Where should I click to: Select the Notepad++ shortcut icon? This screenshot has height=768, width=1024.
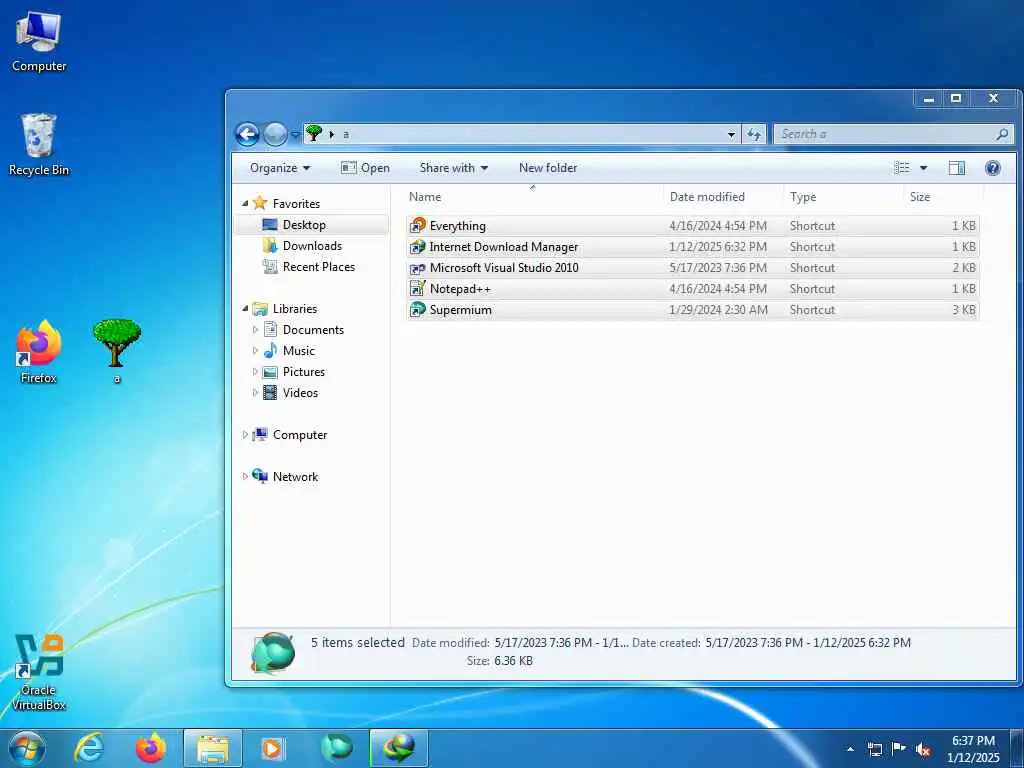(417, 288)
